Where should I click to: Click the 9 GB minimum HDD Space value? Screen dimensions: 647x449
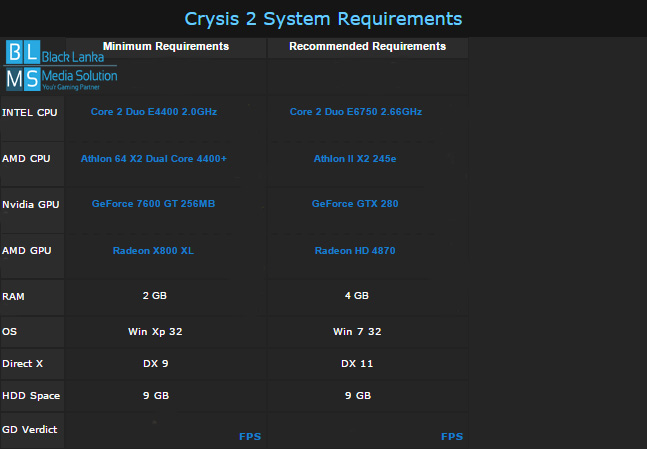coord(156,396)
